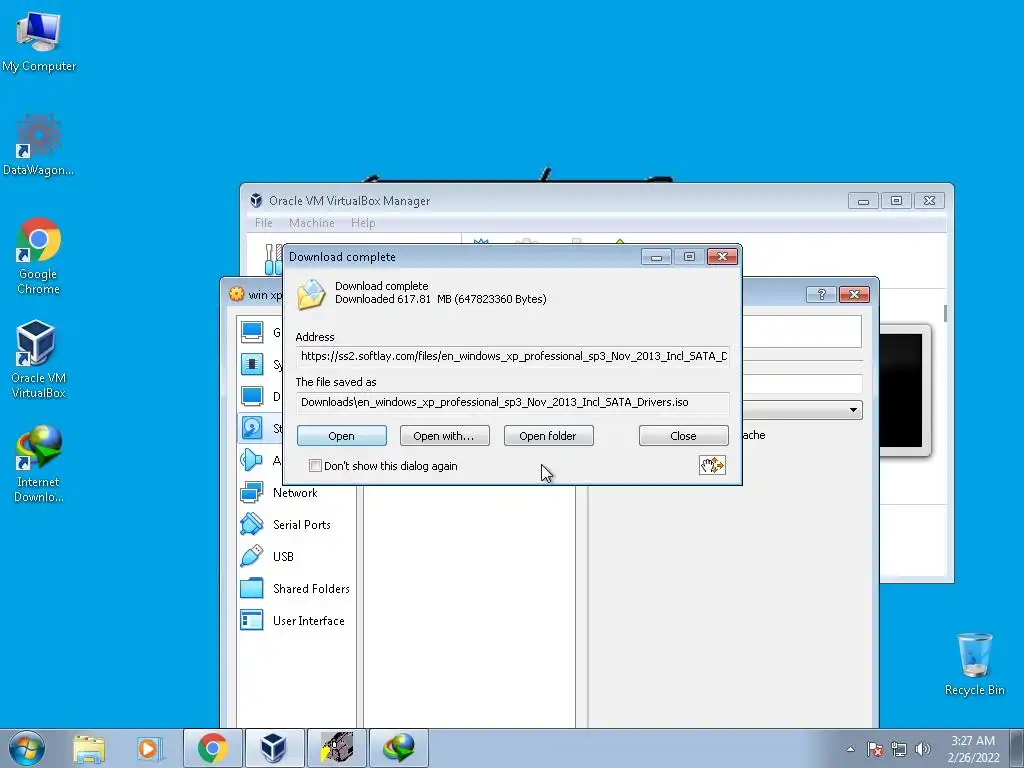1024x768 pixels.
Task: Click the folder icon in Download complete dialog
Action: click(311, 294)
